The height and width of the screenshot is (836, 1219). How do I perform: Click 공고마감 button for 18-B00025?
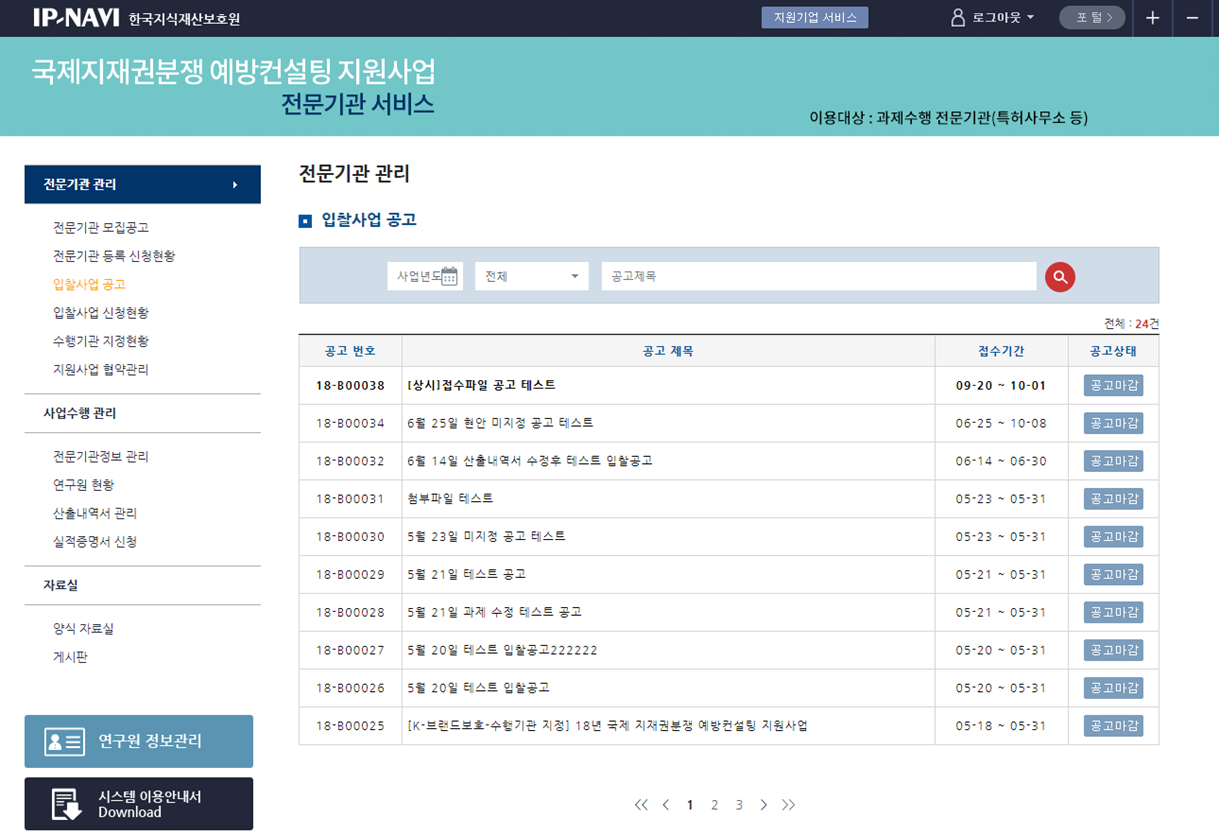(x=1113, y=726)
